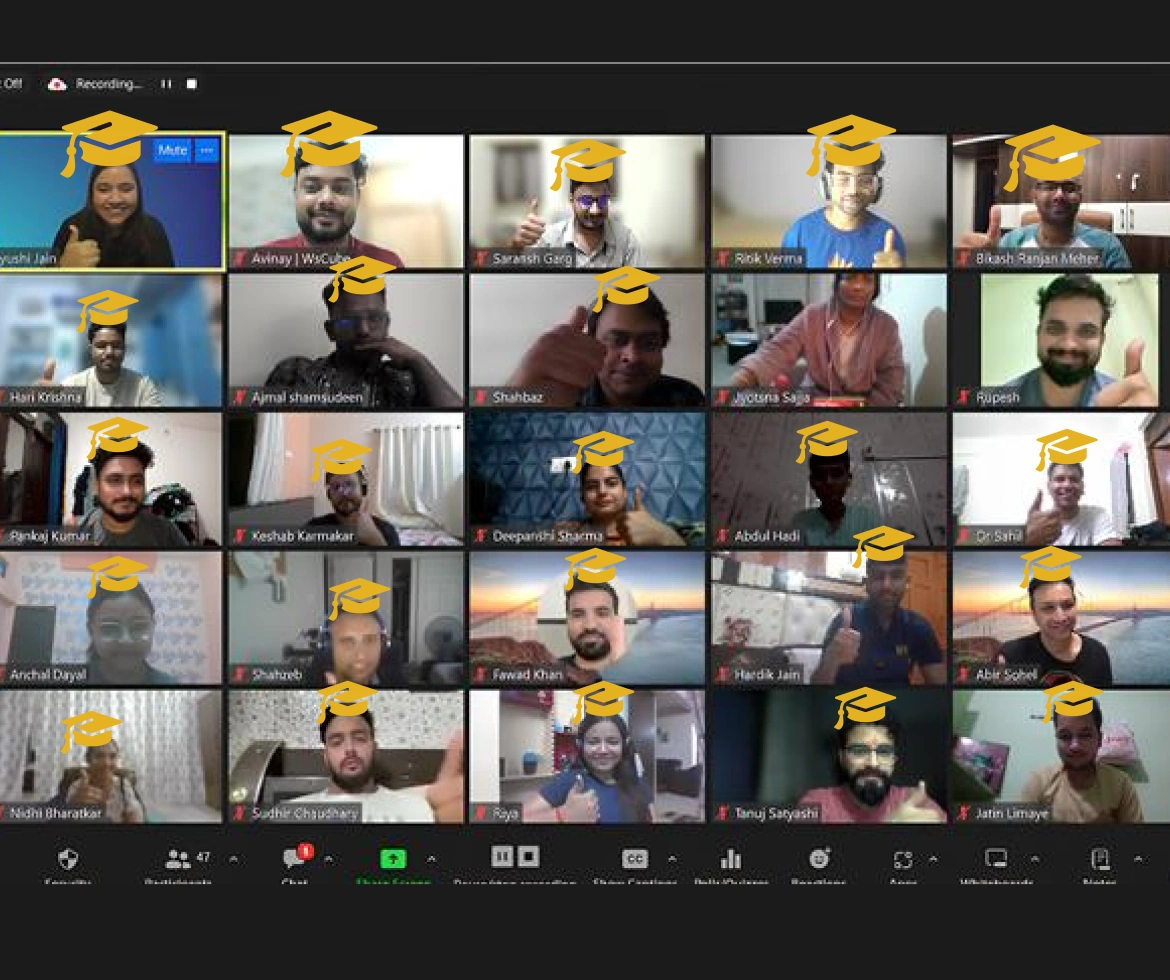The width and height of the screenshot is (1170, 980).
Task: Open the Notes icon in toolbar
Action: point(1100,859)
